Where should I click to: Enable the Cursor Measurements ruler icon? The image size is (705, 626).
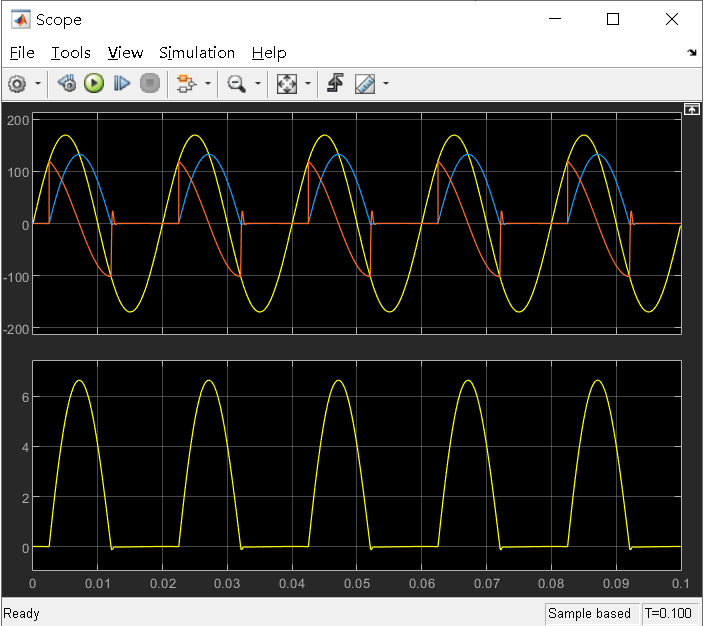click(365, 84)
